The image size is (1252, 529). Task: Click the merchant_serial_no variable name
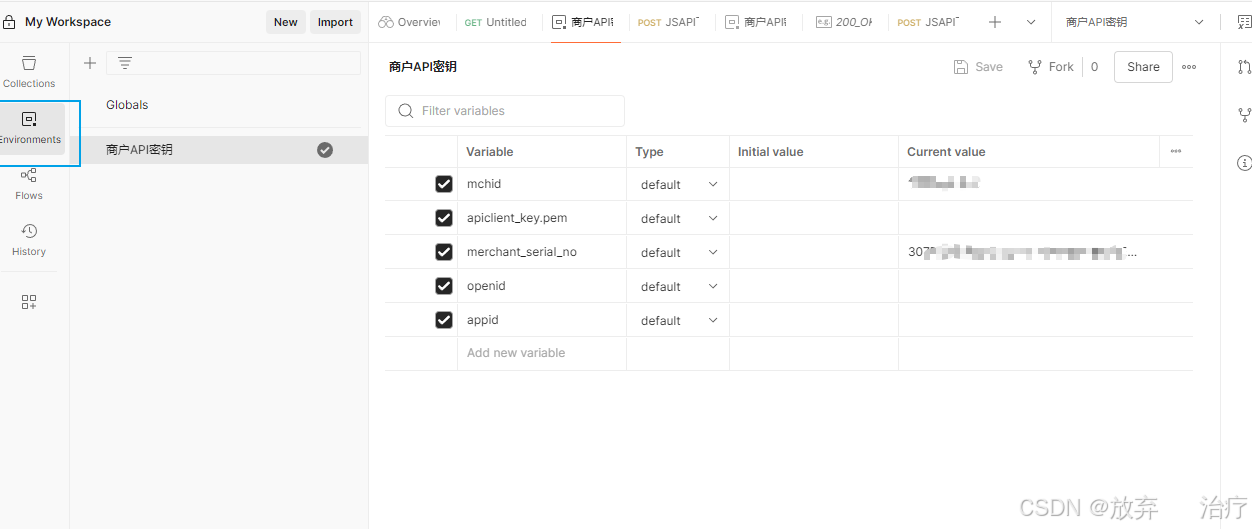(522, 252)
